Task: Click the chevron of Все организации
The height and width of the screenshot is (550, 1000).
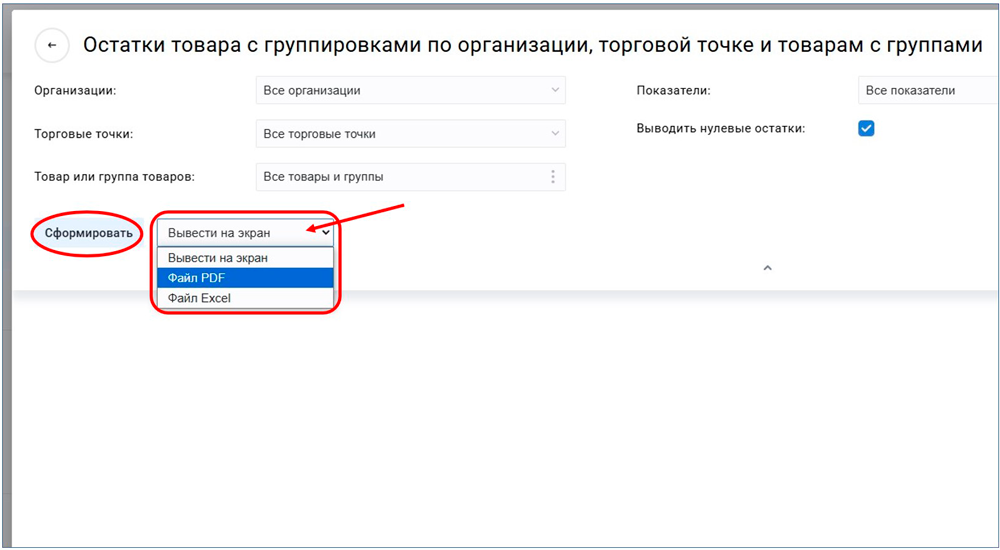Action: [555, 90]
